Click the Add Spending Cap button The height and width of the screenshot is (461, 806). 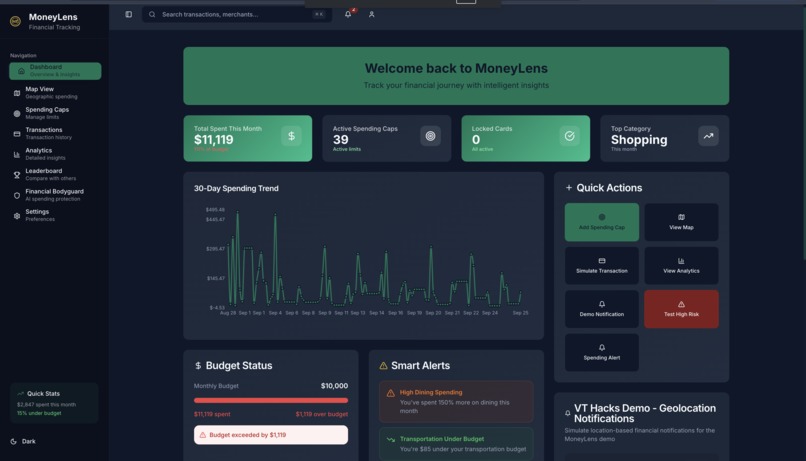click(602, 222)
